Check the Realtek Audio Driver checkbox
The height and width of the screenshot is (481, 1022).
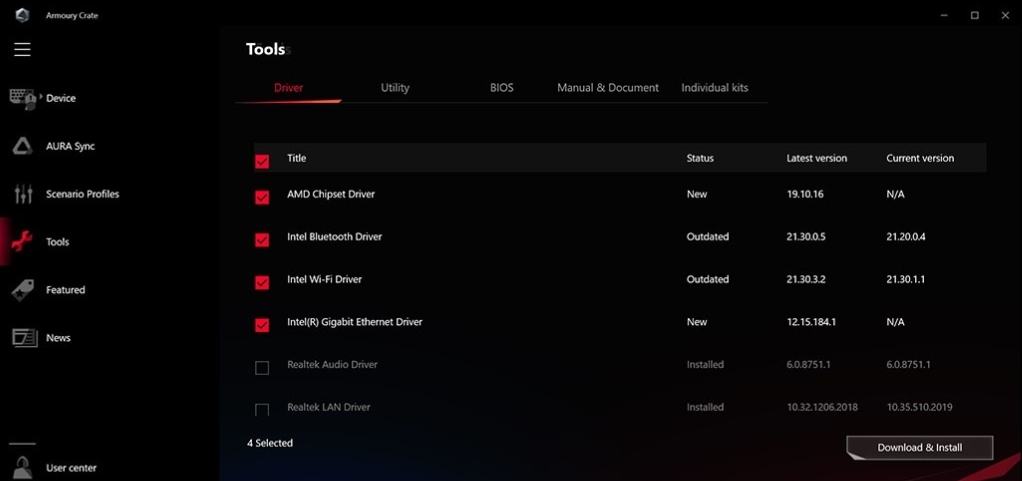point(262,368)
